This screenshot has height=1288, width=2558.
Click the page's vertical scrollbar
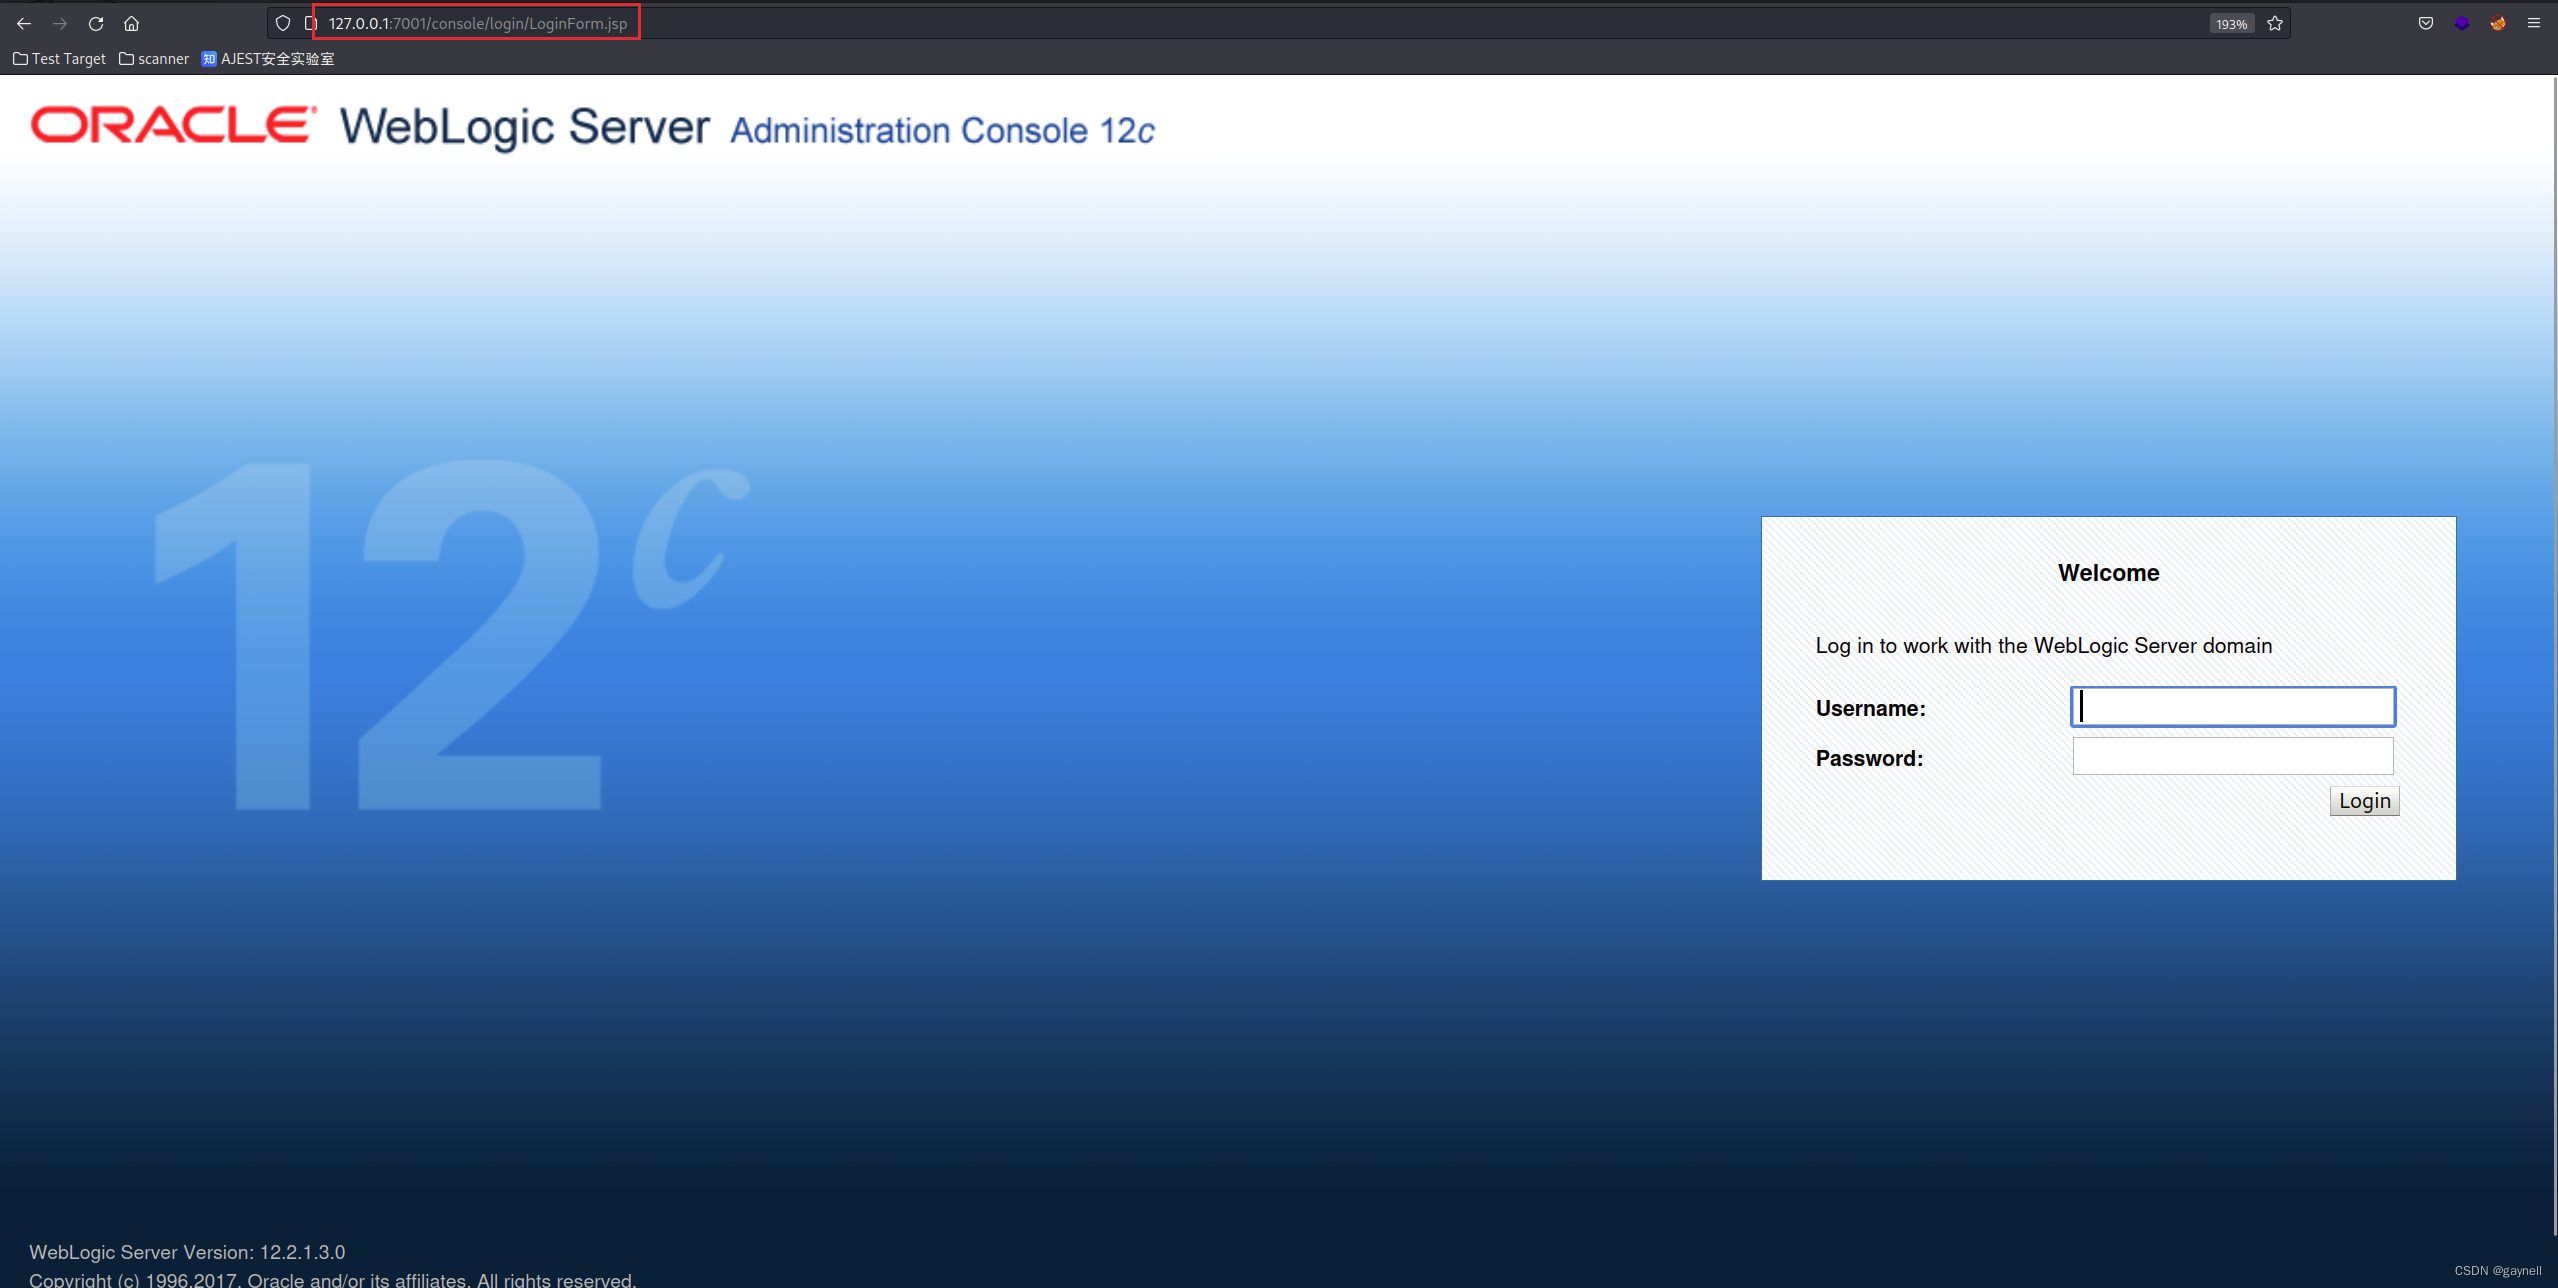(2554, 650)
